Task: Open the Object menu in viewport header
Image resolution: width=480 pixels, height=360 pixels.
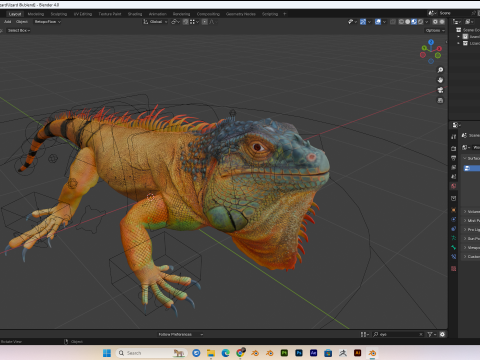Action: point(22,22)
